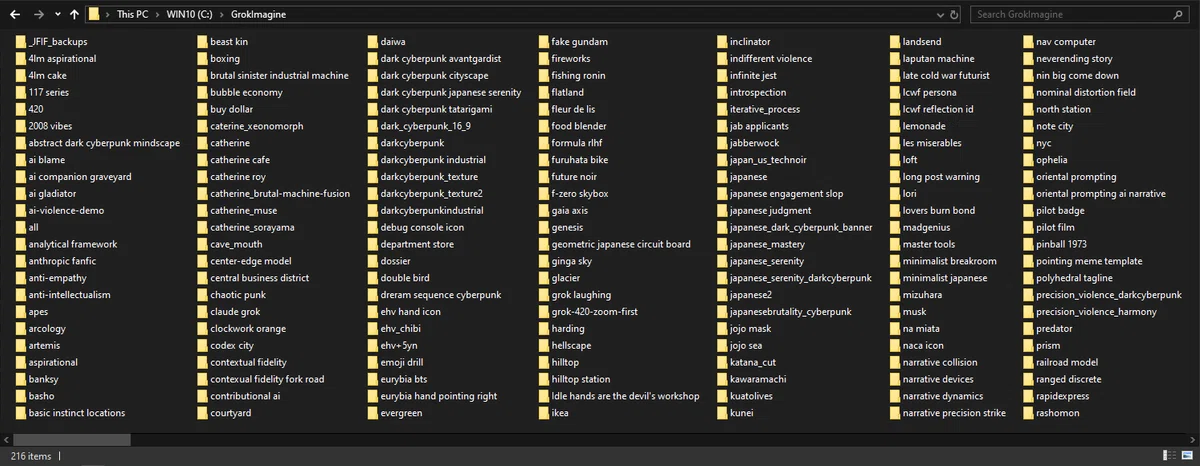Viewport: 1200px width, 466px height.
Task: Select 'brutal sinister industrial machine' folder name
Action: [280, 76]
